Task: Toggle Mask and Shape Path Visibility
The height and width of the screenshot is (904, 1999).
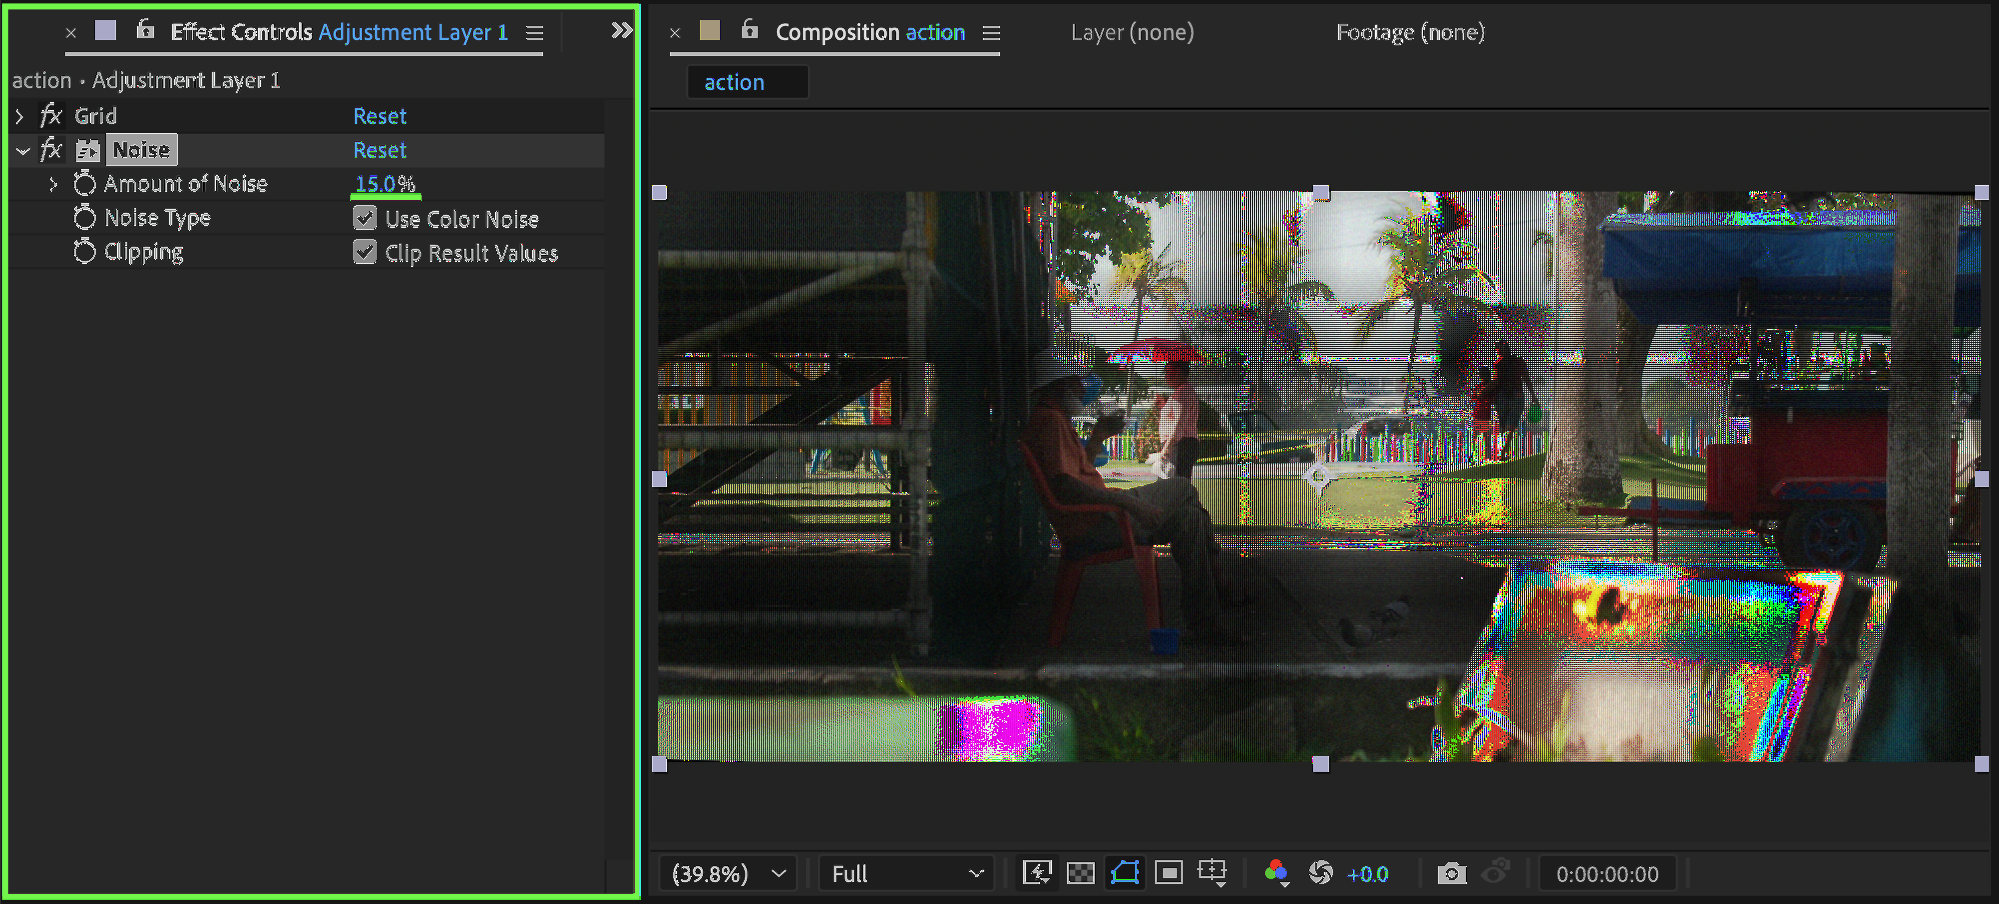Action: [1125, 873]
